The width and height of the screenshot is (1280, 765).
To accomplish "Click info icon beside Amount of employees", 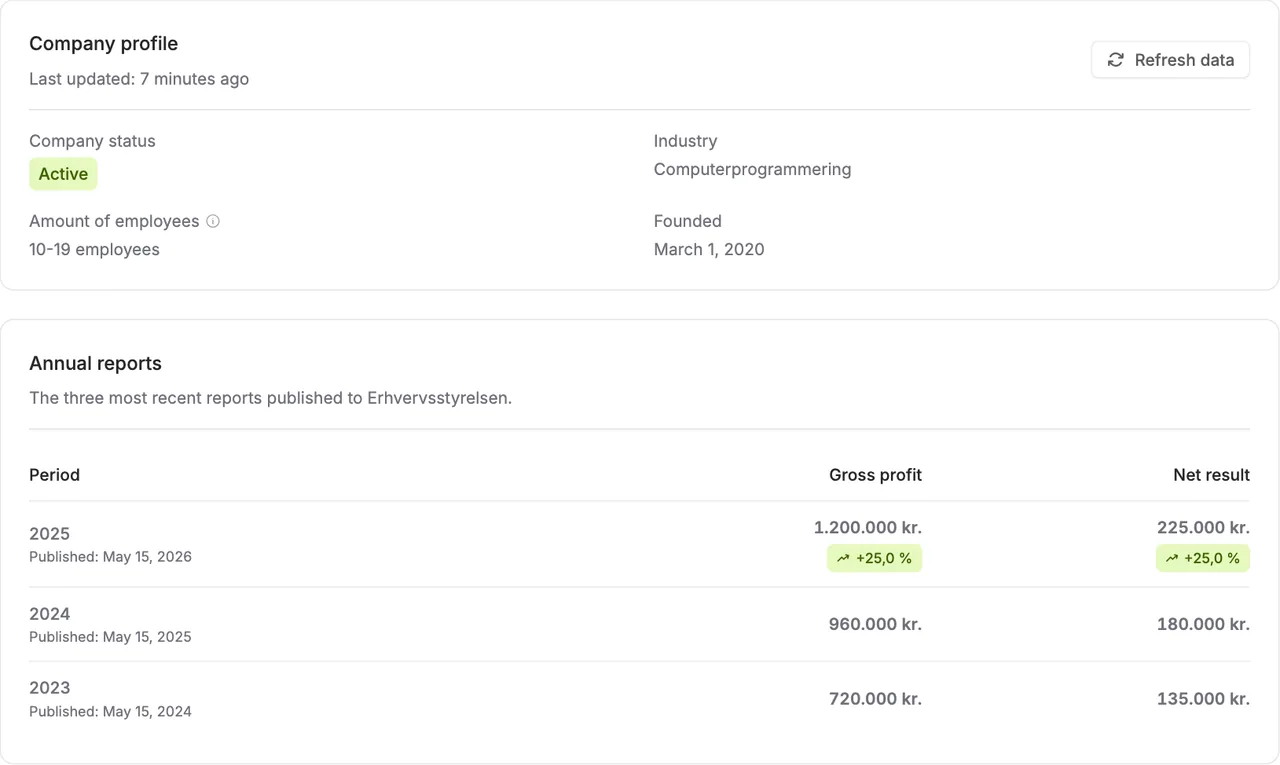I will [x=213, y=221].
